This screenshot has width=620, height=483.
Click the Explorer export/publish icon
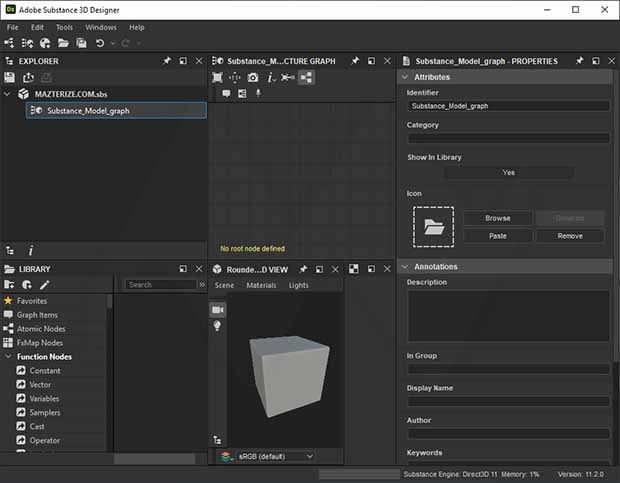[x=28, y=77]
